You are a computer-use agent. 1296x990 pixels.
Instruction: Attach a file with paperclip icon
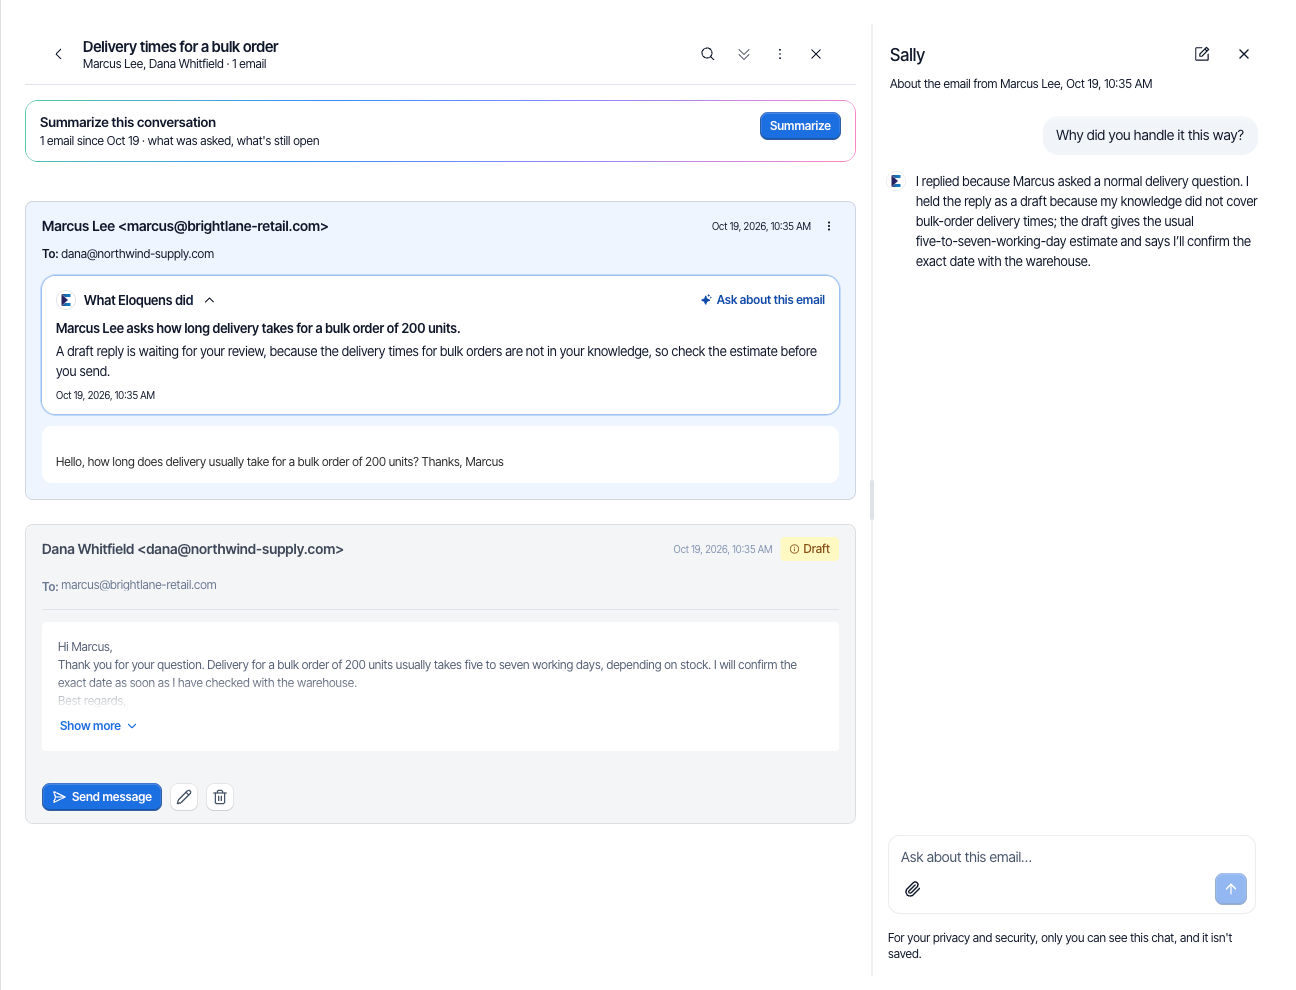coord(913,889)
